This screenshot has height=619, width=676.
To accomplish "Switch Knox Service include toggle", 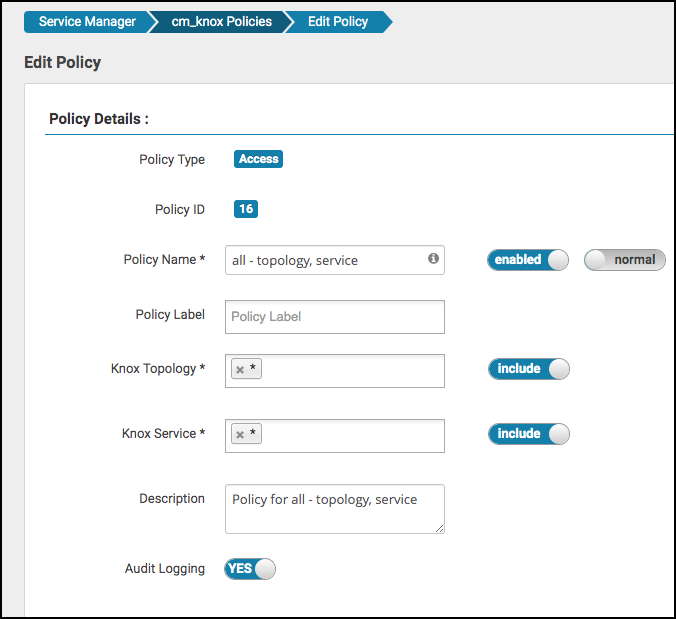I will 528,434.
